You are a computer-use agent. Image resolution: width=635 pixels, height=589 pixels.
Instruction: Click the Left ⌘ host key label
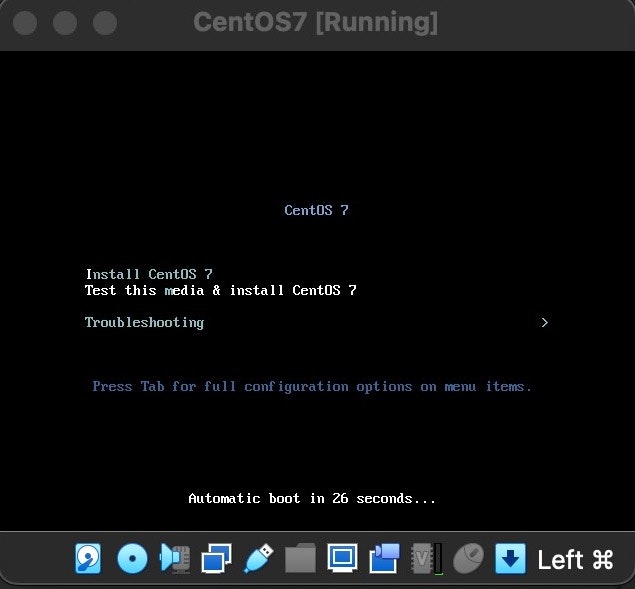tap(575, 559)
